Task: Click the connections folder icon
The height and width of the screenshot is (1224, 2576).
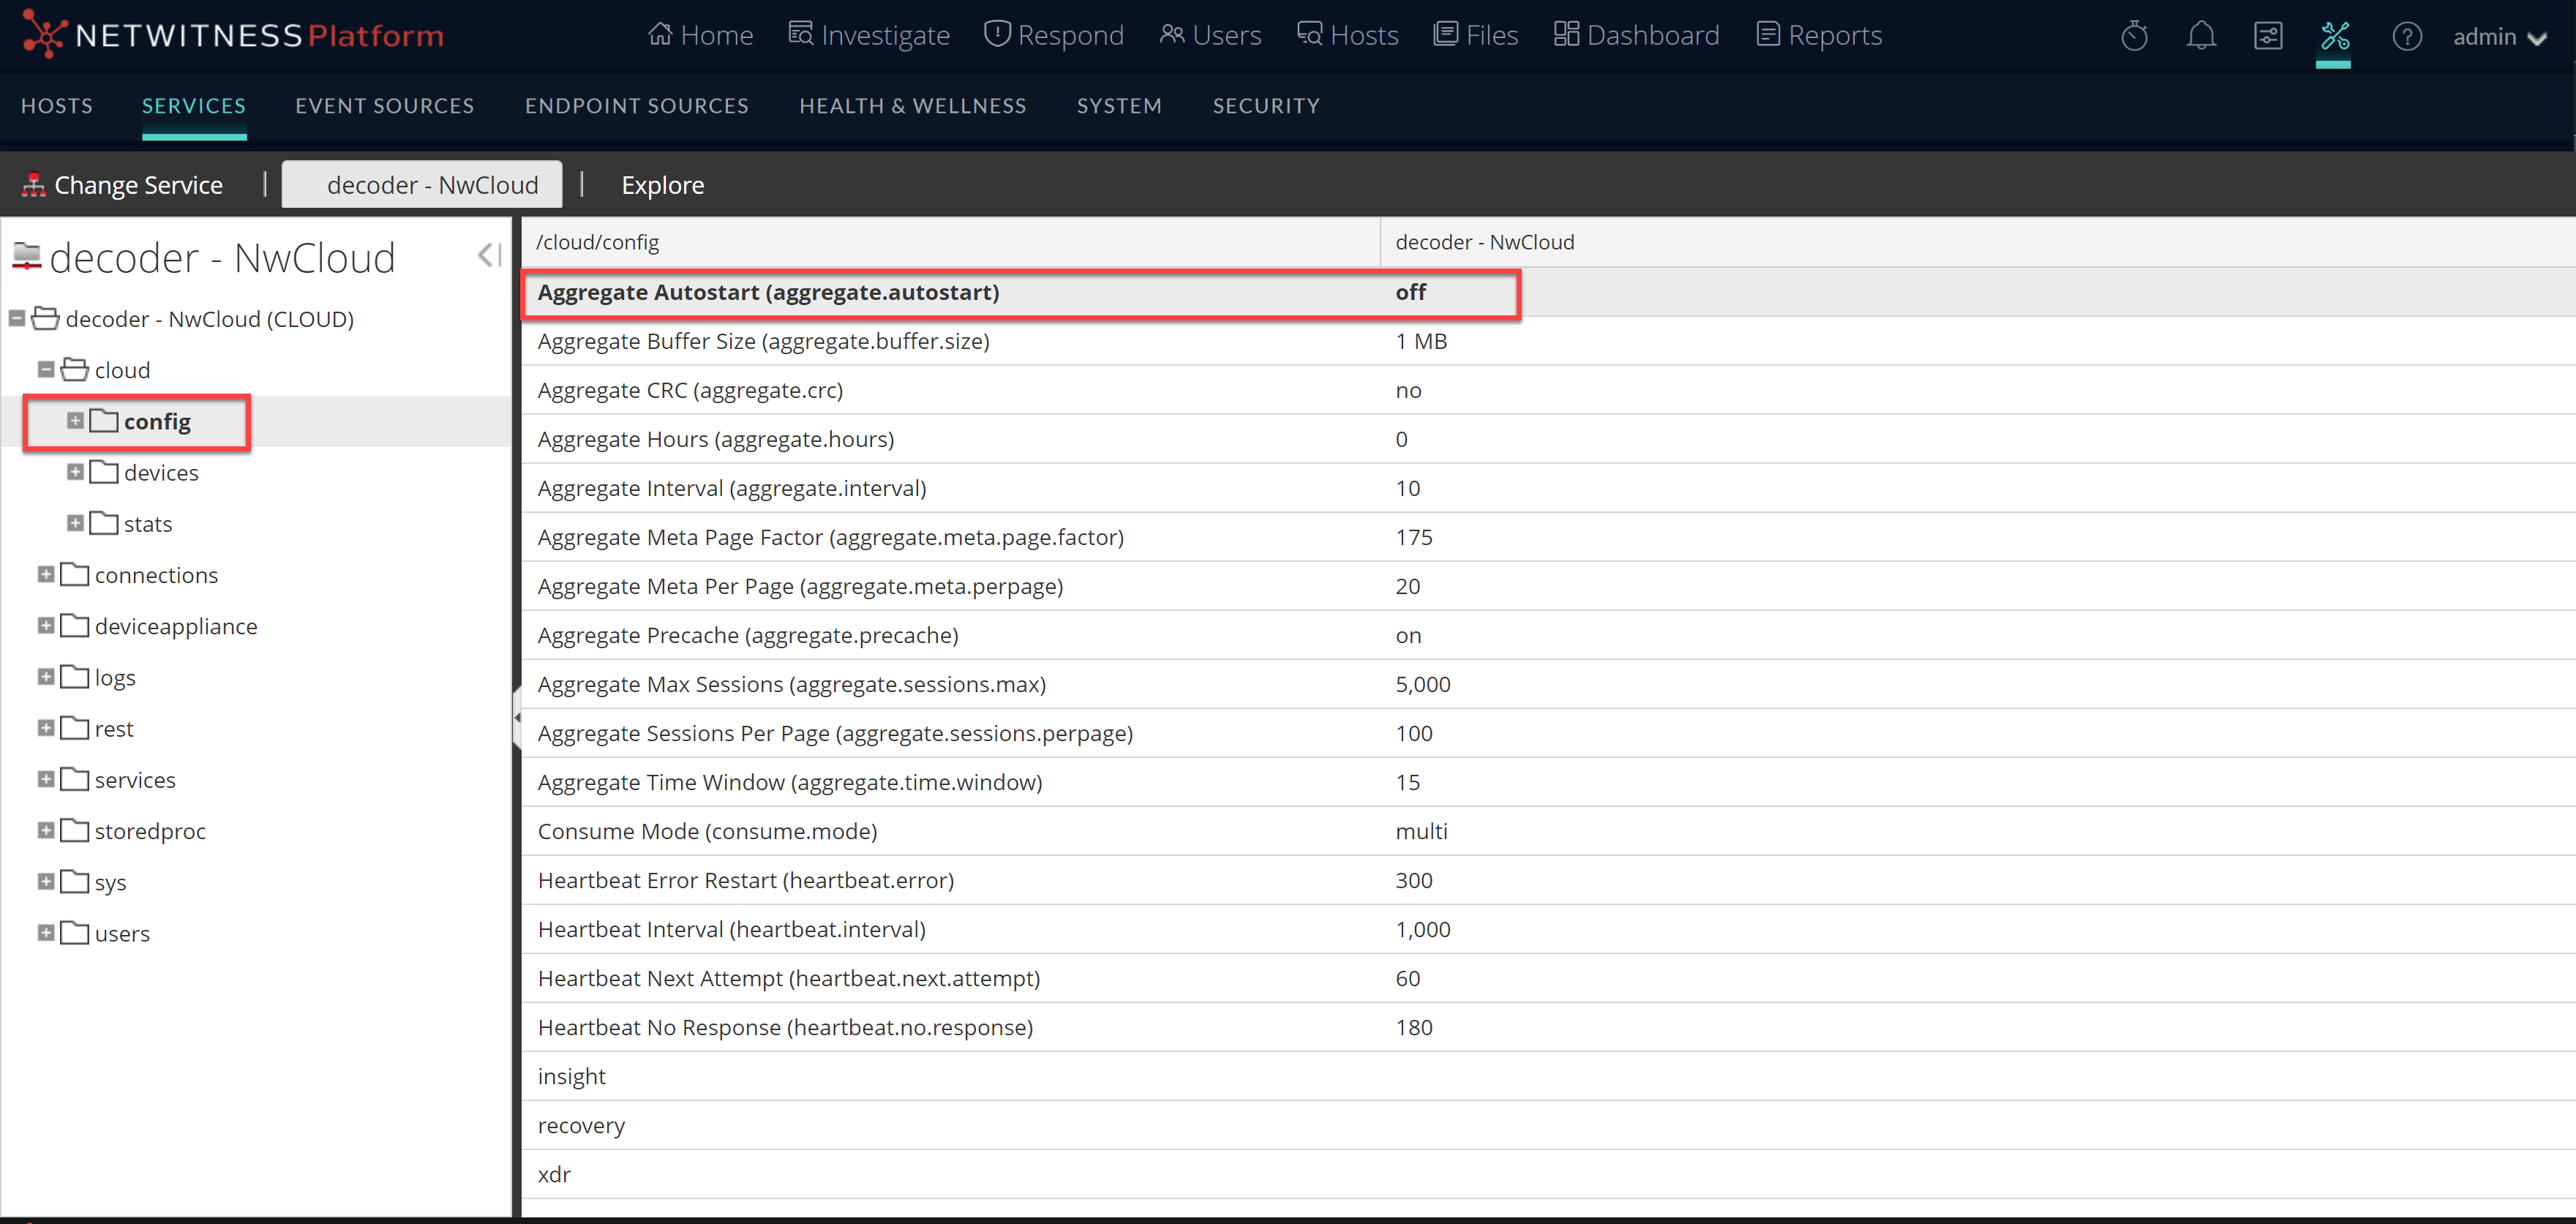Action: (75, 574)
